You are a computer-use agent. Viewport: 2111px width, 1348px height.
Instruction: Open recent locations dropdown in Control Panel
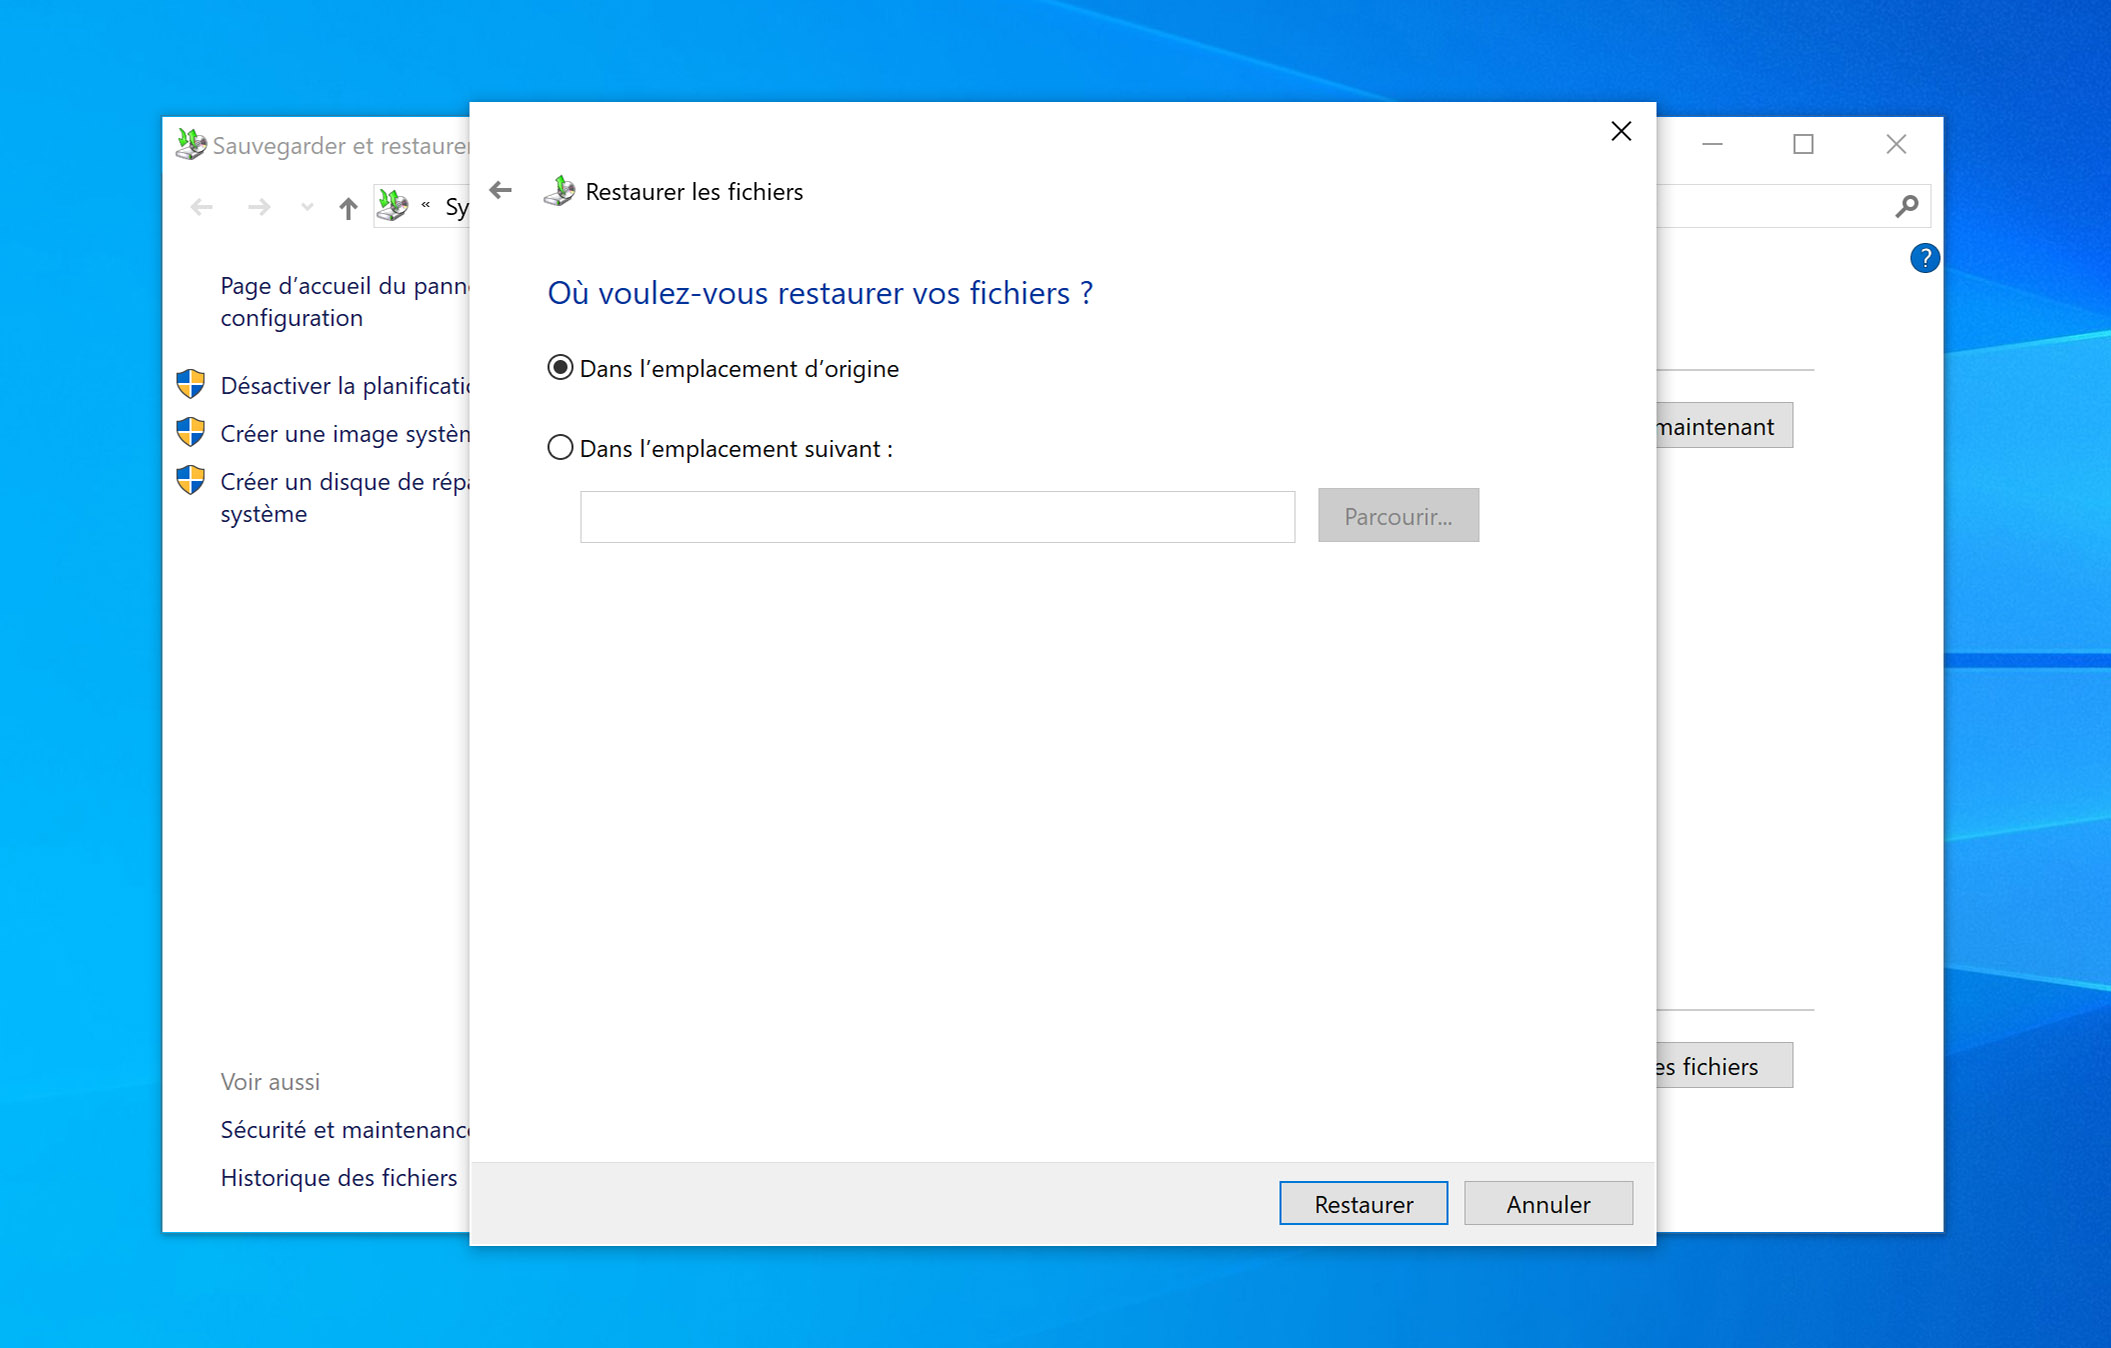307,207
